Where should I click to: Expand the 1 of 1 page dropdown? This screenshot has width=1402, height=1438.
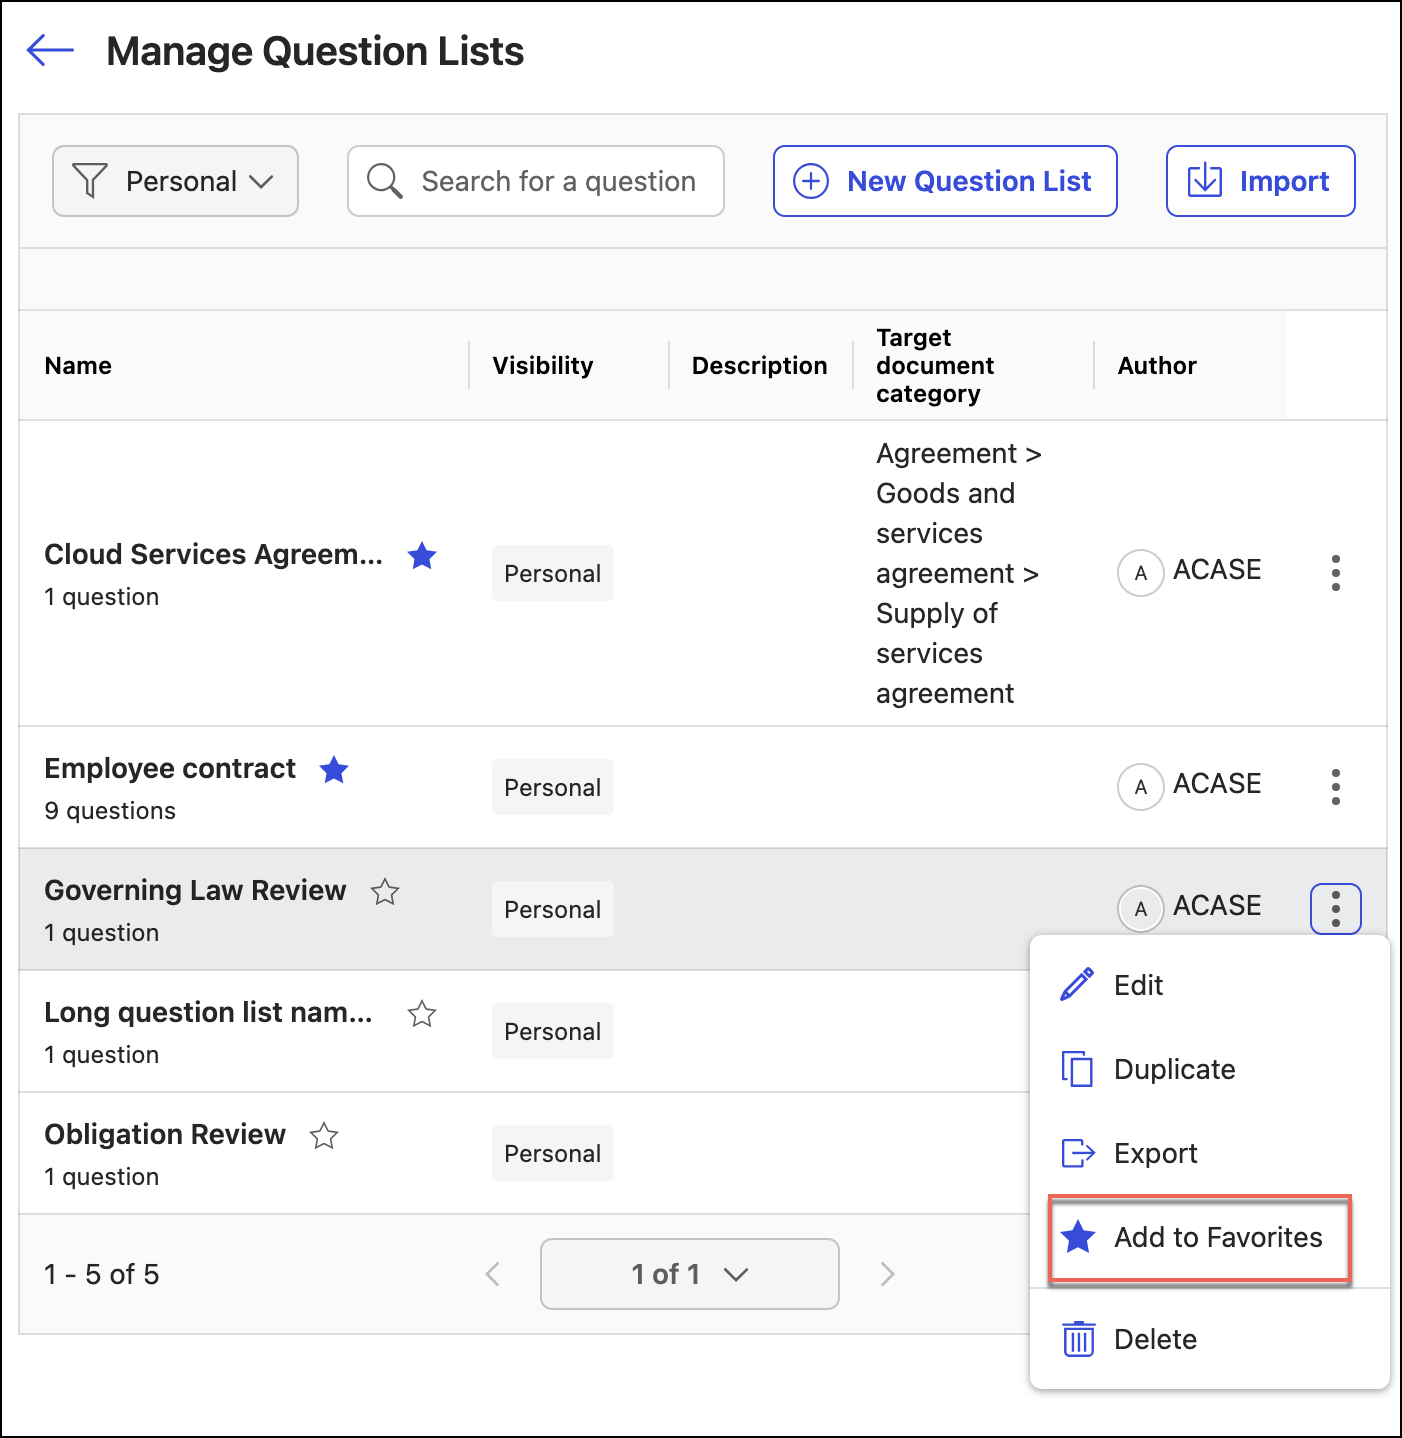689,1274
